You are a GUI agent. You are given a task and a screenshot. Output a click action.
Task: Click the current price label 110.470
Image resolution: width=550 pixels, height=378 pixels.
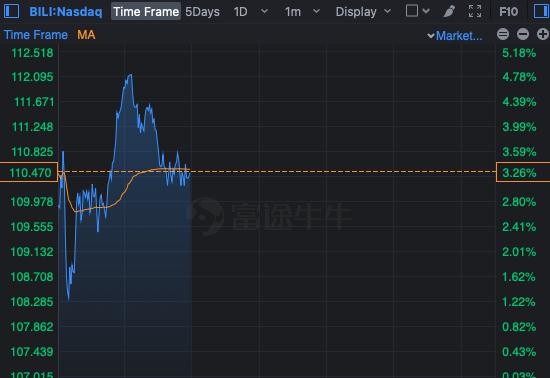[29, 173]
